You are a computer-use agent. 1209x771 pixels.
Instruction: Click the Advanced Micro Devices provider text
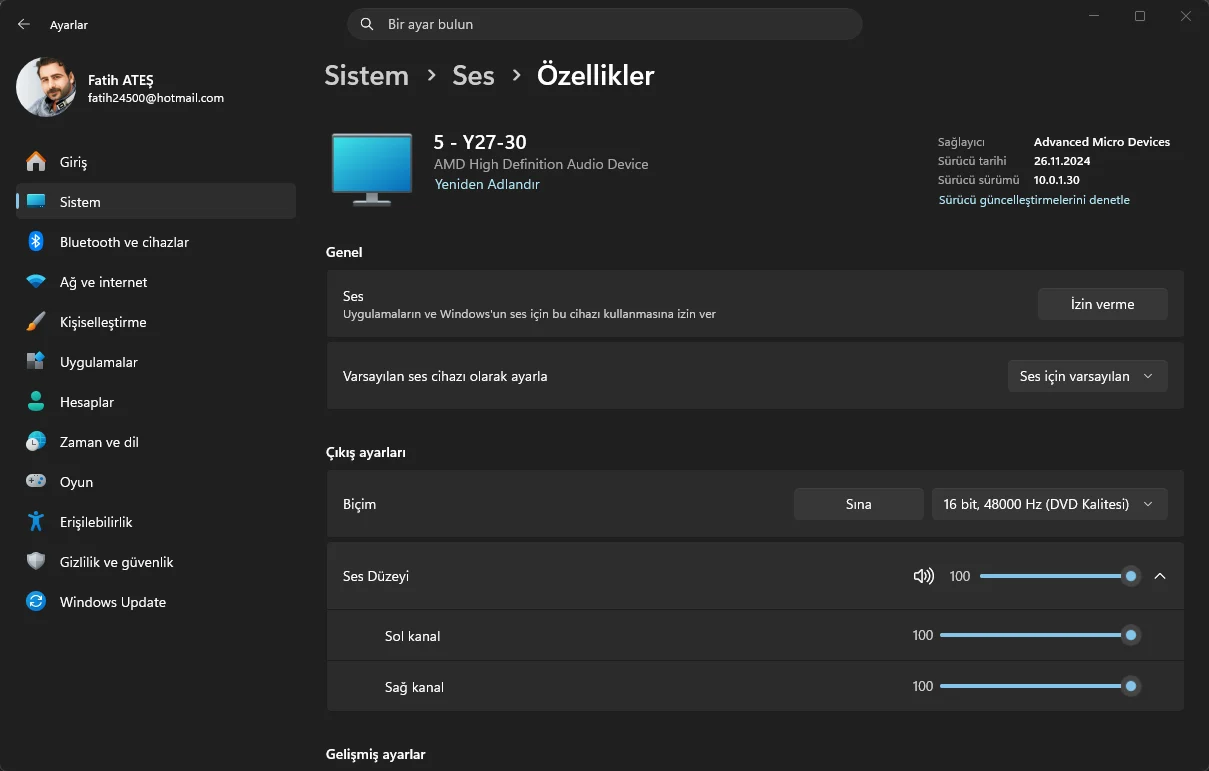tap(1102, 142)
